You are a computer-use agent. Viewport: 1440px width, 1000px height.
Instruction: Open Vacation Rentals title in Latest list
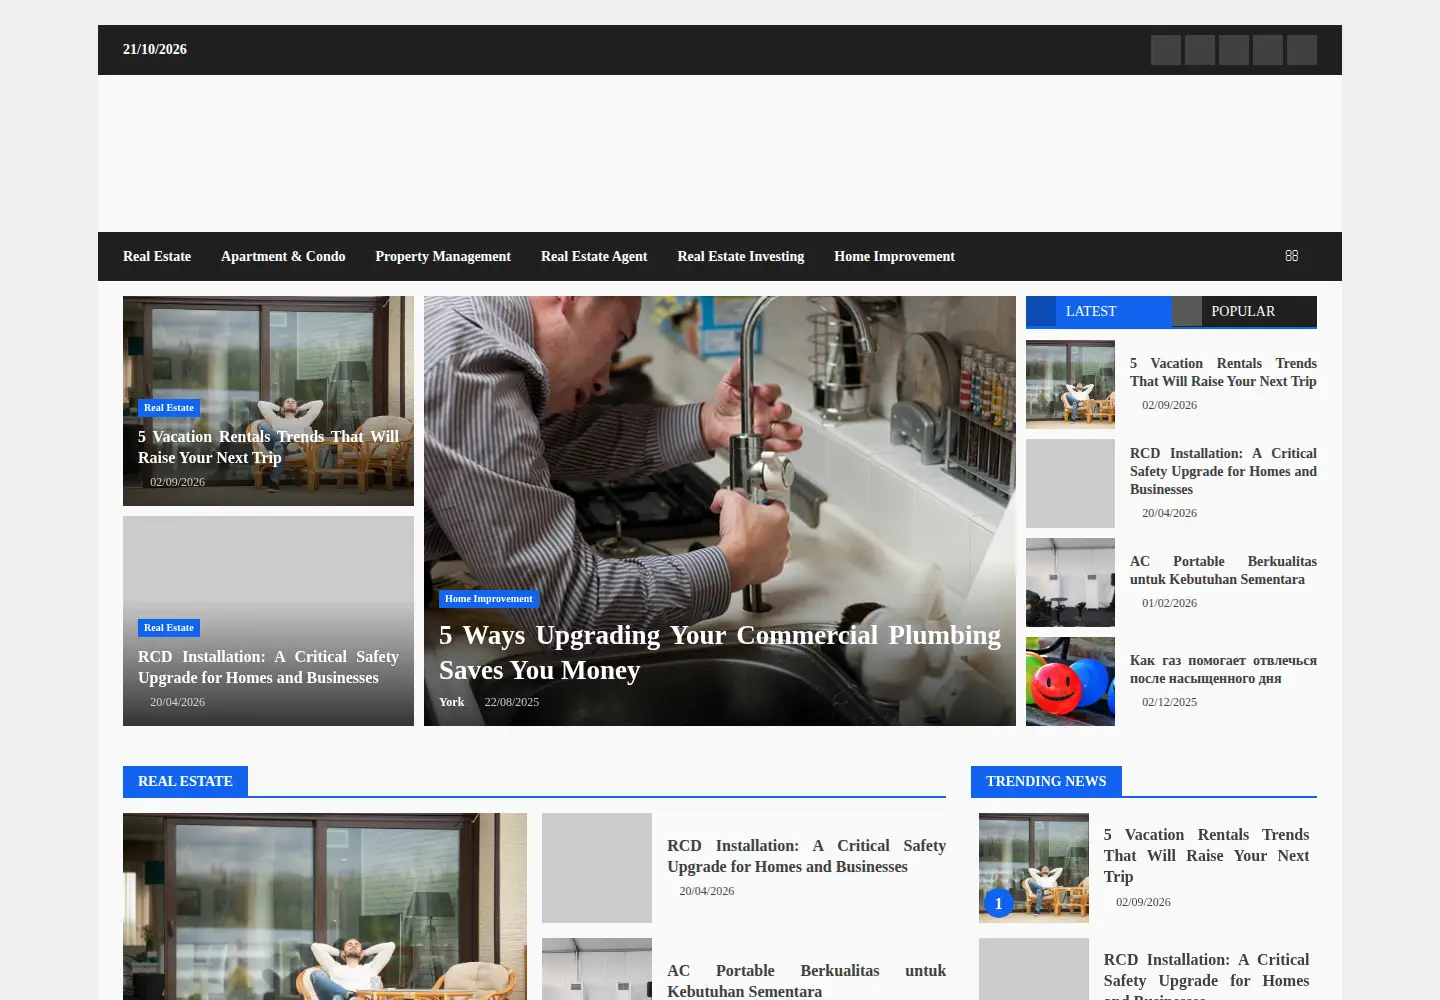pos(1223,372)
